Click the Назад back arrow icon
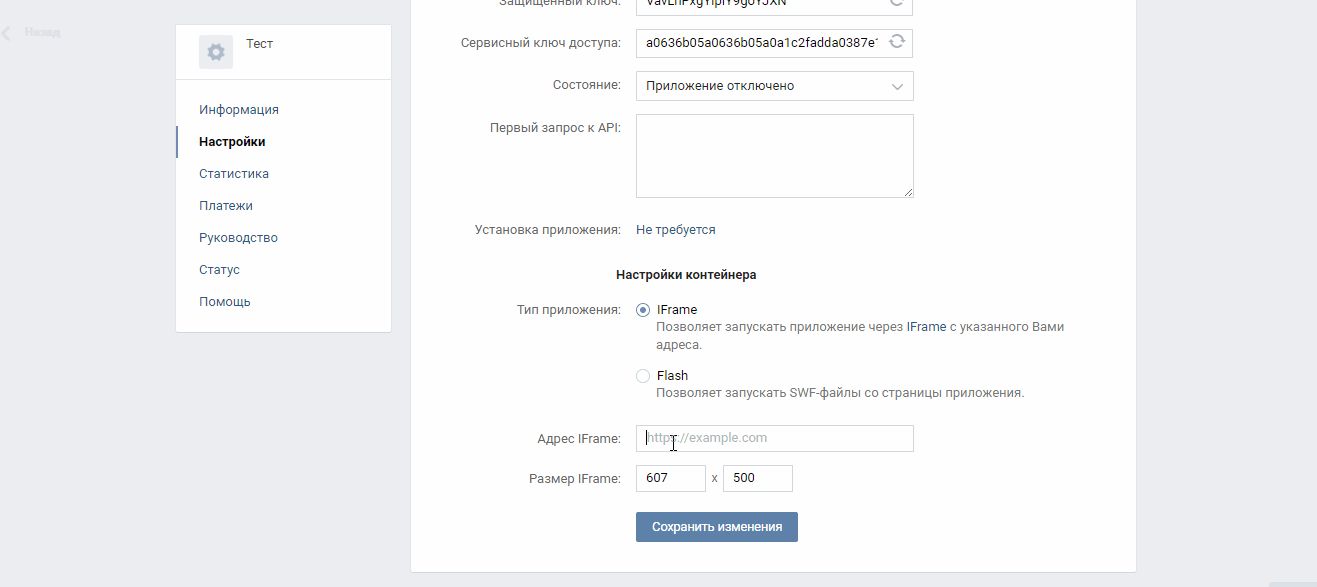This screenshot has height=587, width=1317. click(x=8, y=33)
